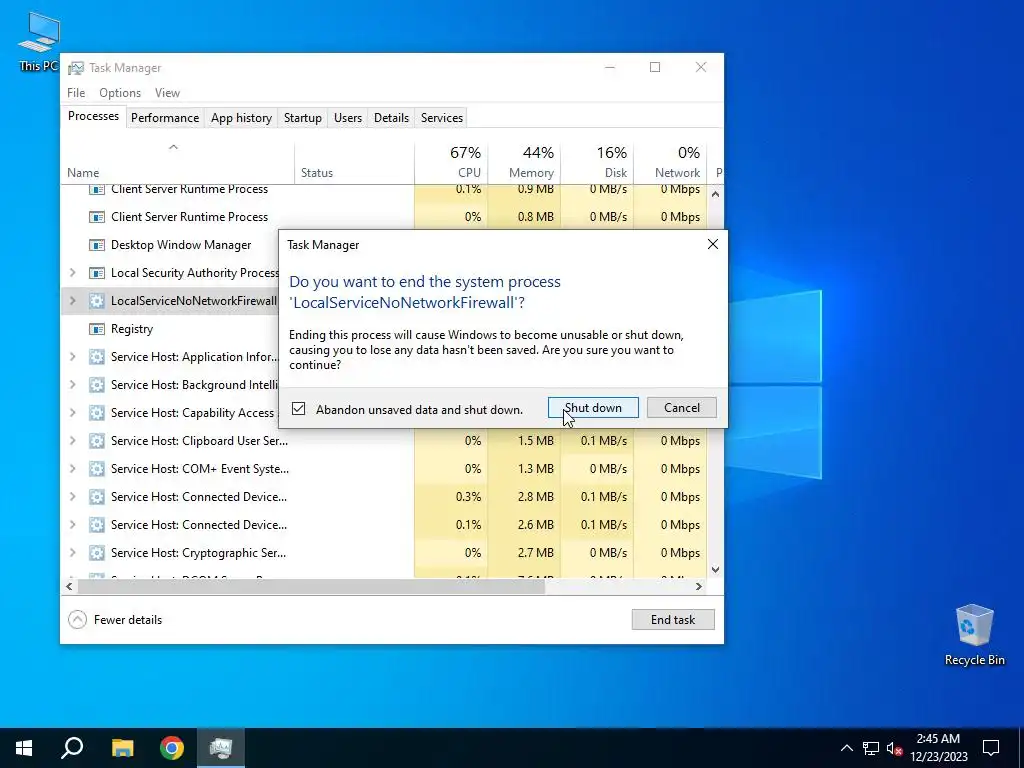The height and width of the screenshot is (768, 1024).
Task: Click the End task button
Action: pyautogui.click(x=673, y=620)
